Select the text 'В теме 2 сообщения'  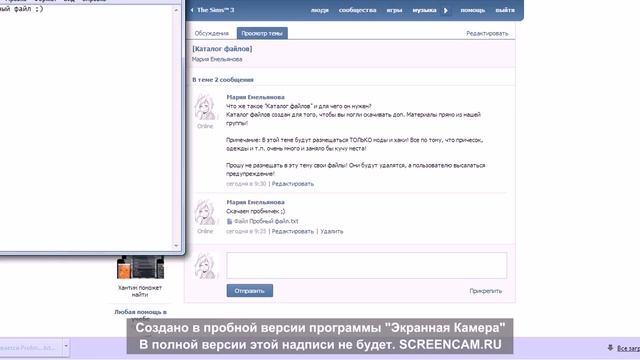coord(222,80)
